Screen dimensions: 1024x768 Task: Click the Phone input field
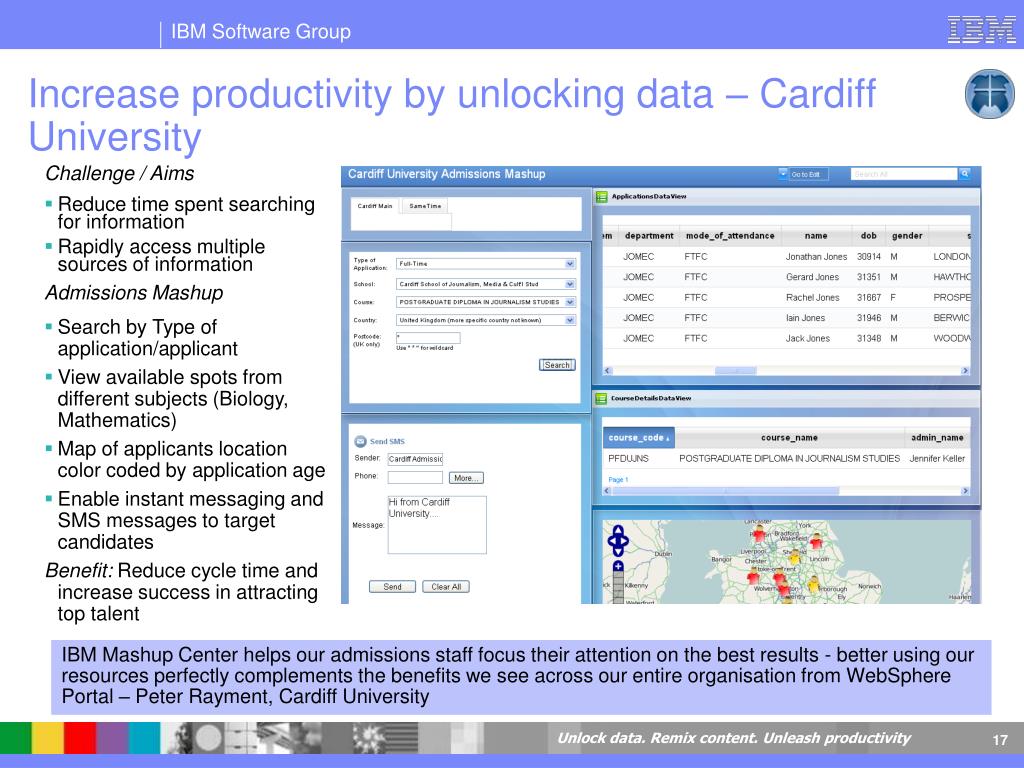415,477
